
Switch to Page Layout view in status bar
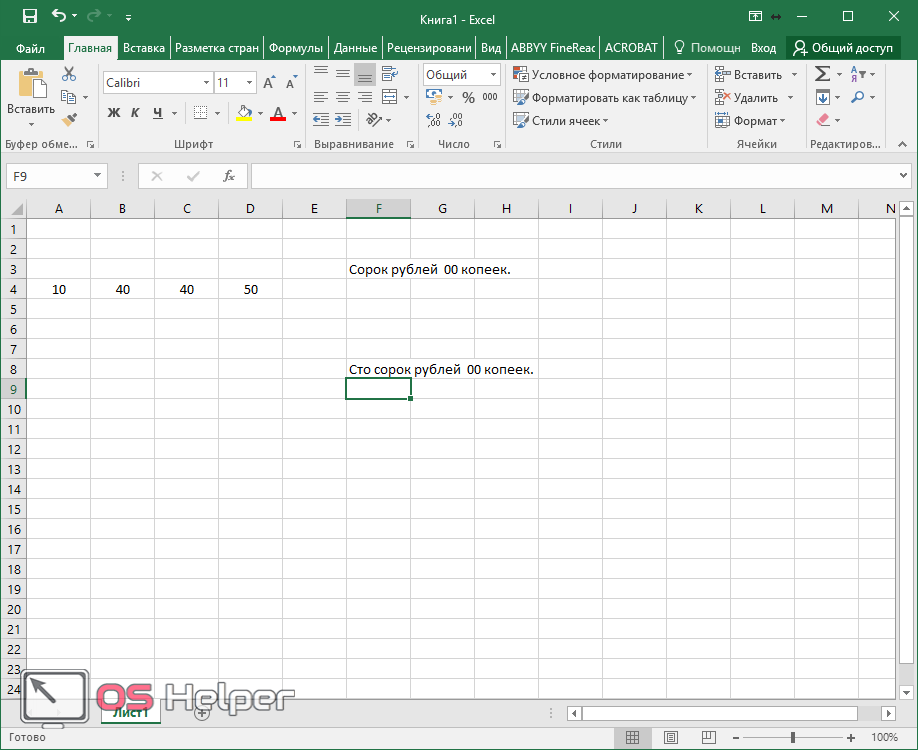click(x=671, y=738)
